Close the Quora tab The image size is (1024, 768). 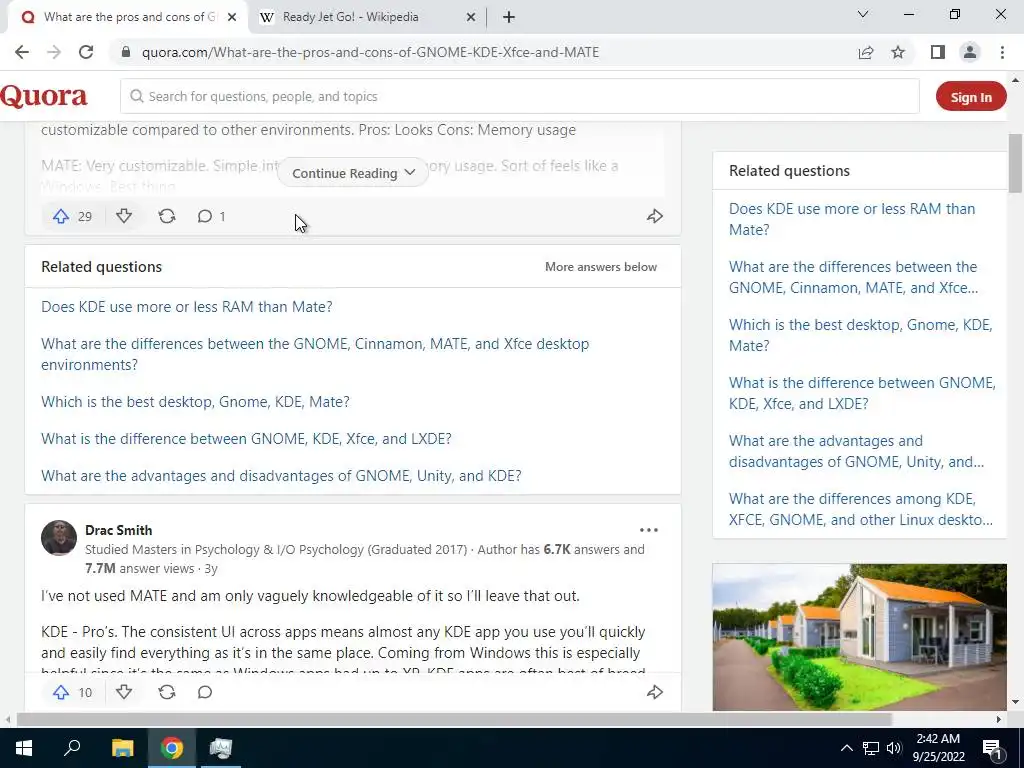pos(232,17)
